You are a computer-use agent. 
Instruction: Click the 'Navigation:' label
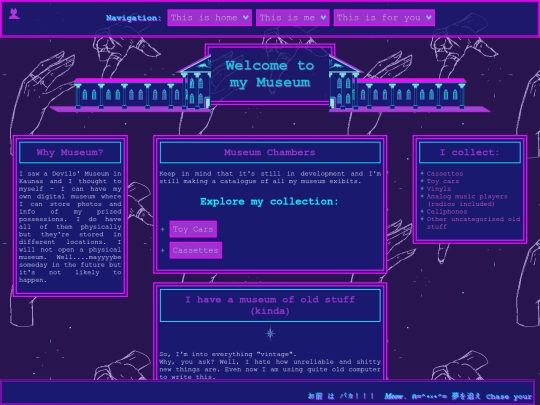click(134, 18)
